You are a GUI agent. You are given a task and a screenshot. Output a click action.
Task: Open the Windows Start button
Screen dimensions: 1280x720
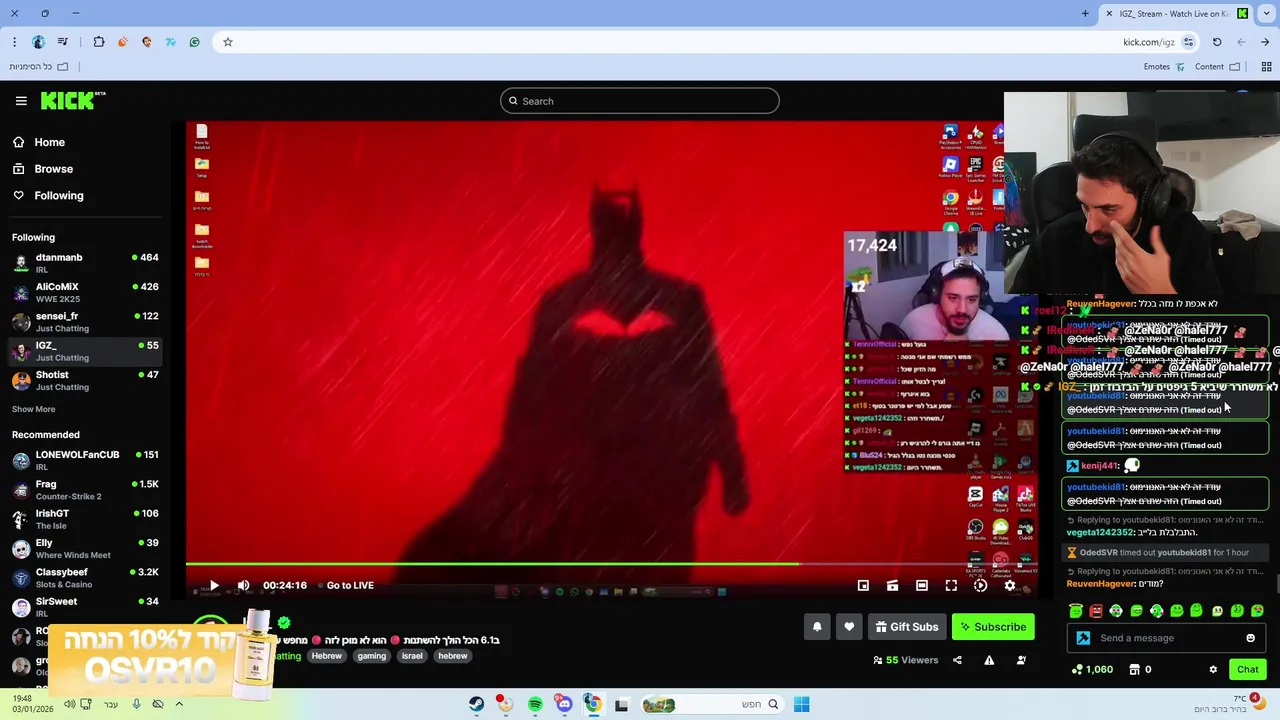[801, 704]
